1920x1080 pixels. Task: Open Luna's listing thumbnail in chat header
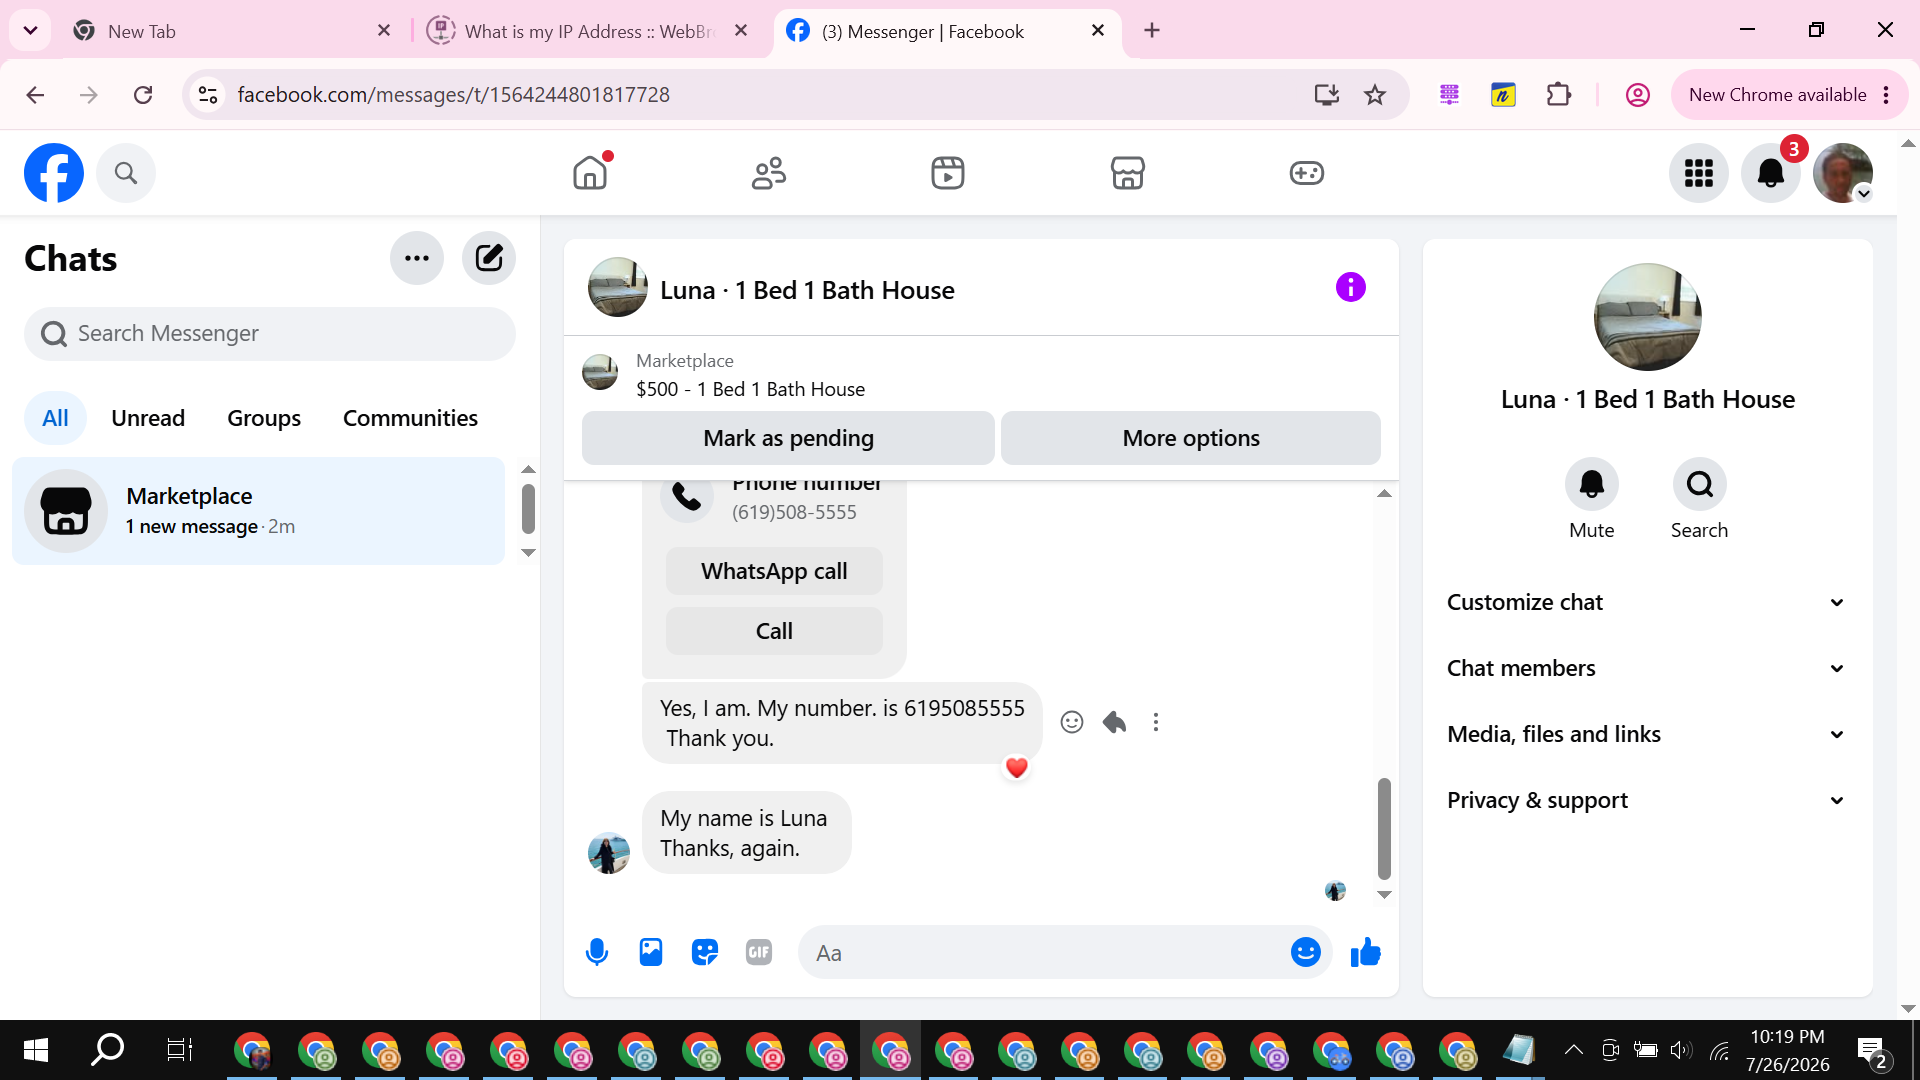pos(618,288)
